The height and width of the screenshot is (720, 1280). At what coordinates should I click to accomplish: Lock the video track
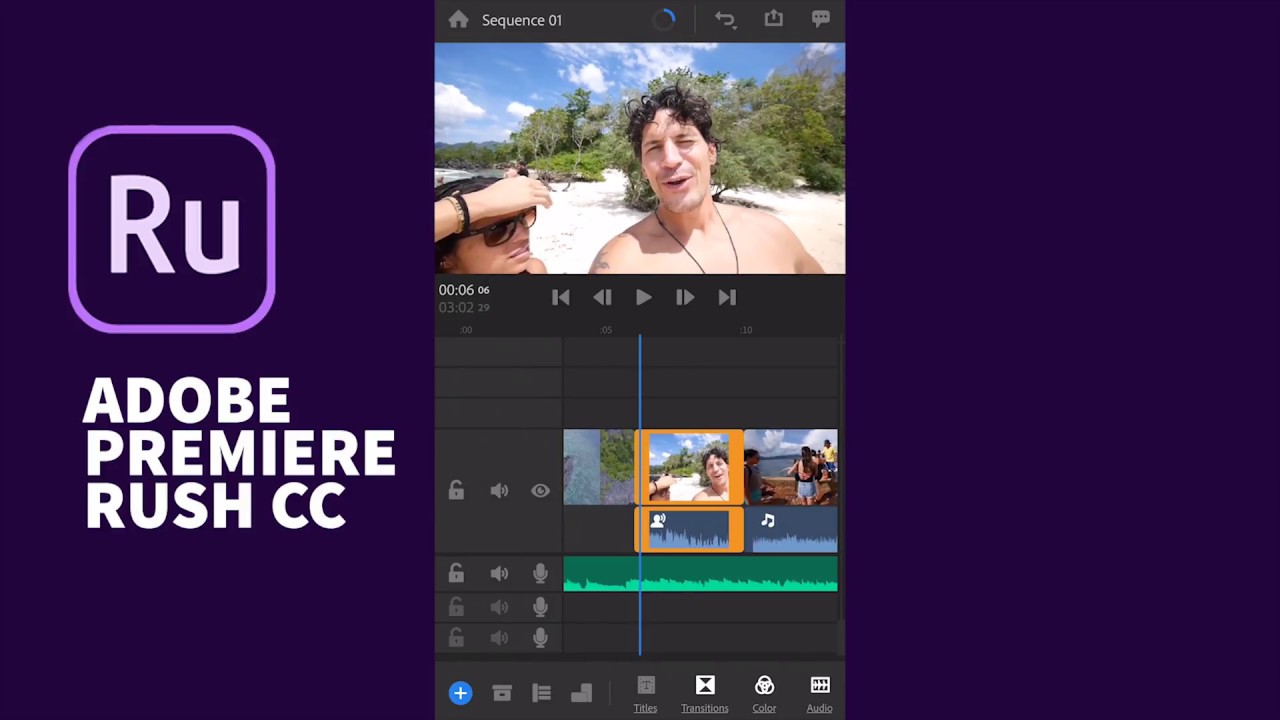456,490
